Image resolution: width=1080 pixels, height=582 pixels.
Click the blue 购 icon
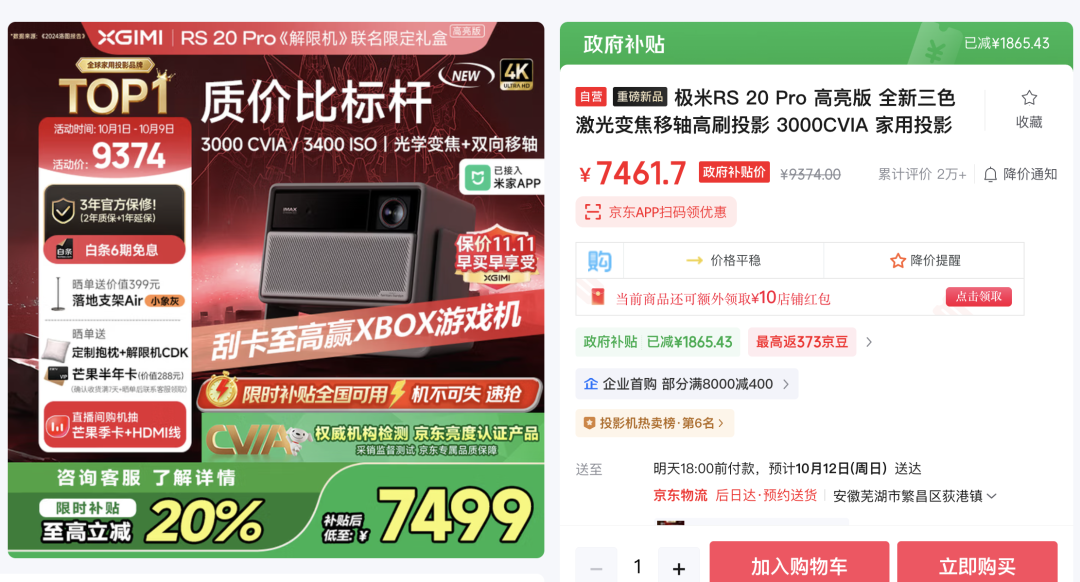point(599,260)
